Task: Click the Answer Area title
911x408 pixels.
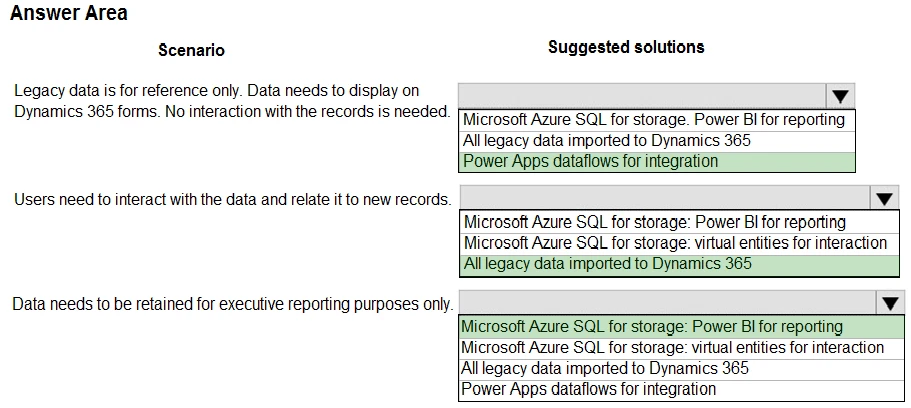Action: point(69,14)
